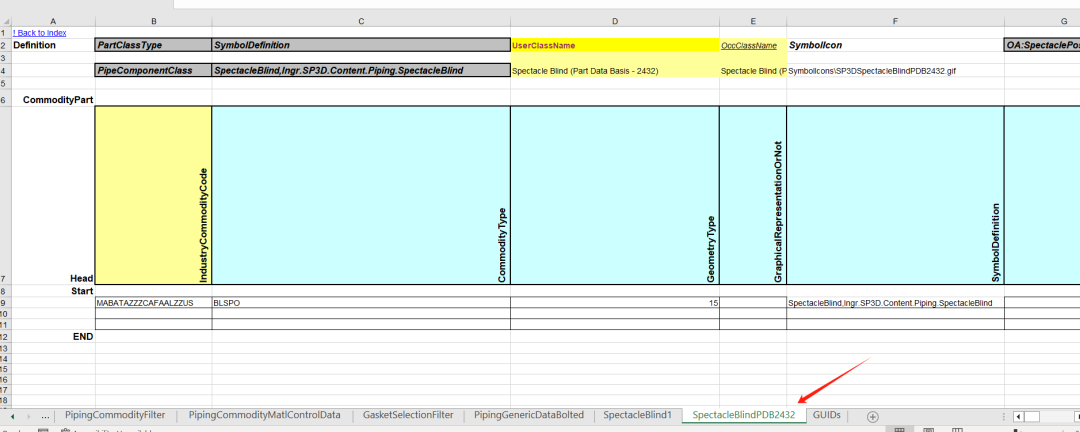
Task: Click the Start label cell
Action: pyautogui.click(x=54, y=291)
